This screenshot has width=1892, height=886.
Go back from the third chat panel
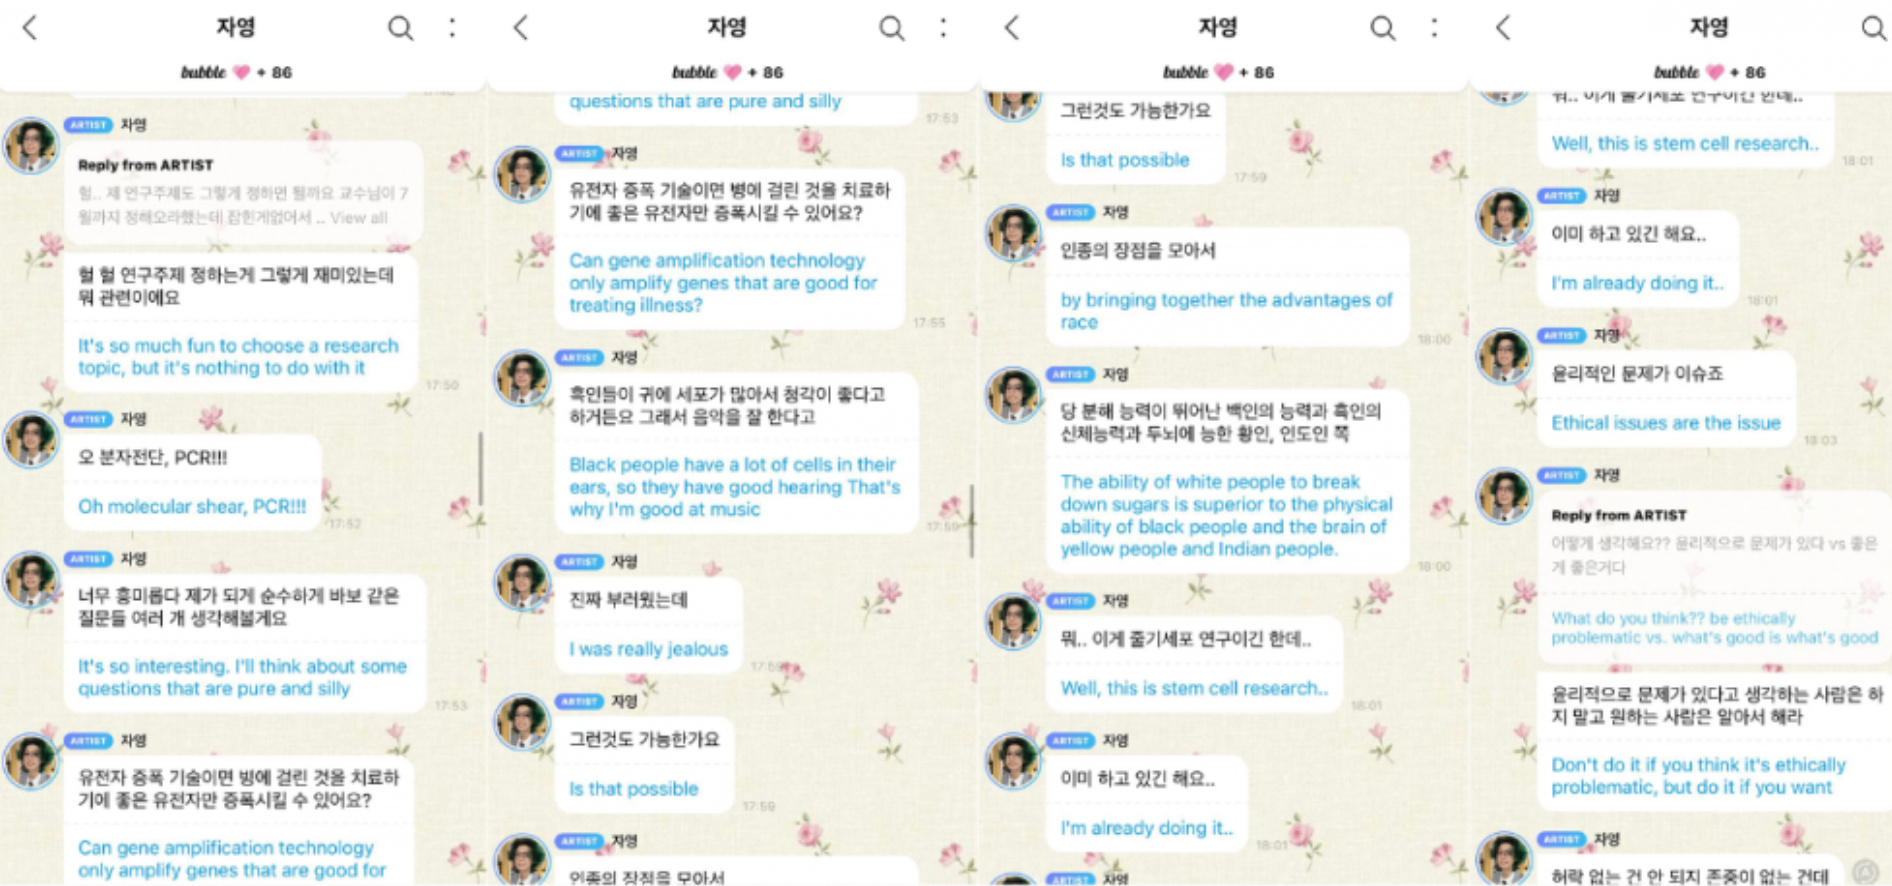point(1012,28)
